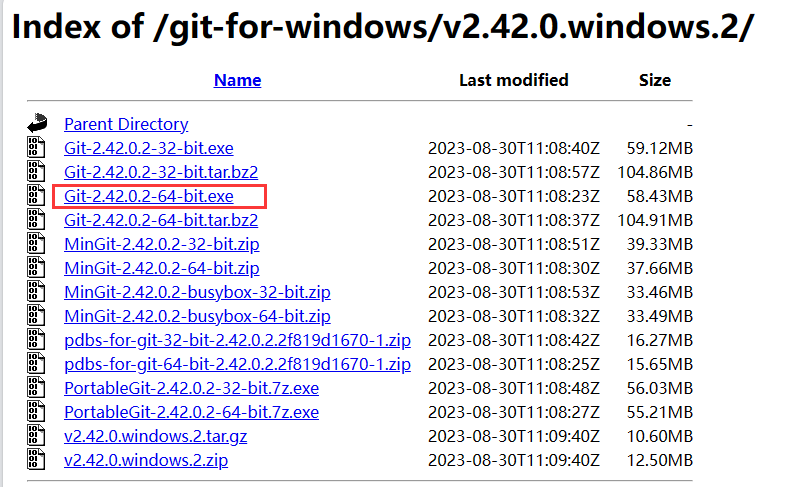The width and height of the screenshot is (809, 487).
Task: Click the size value 55.21MB
Action: point(659,412)
